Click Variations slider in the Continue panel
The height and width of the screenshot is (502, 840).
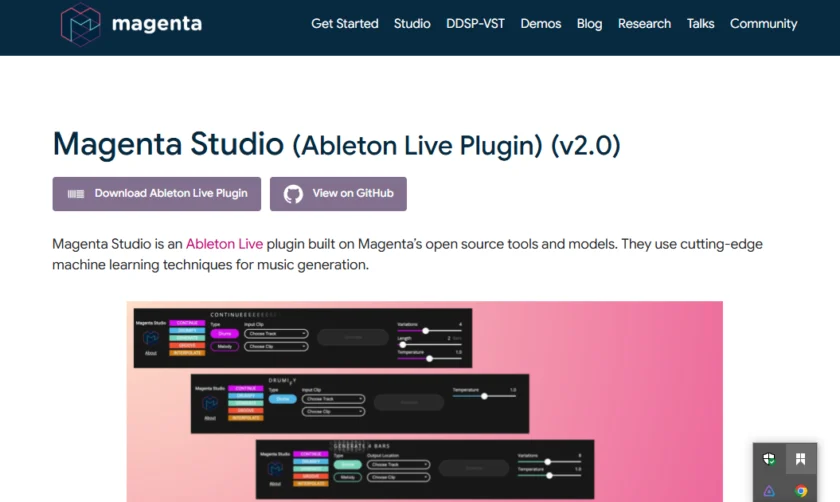click(429, 331)
